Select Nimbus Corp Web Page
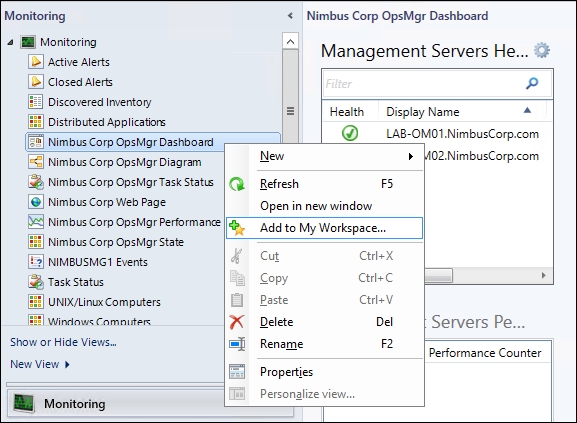The height and width of the screenshot is (423, 577). tap(107, 202)
